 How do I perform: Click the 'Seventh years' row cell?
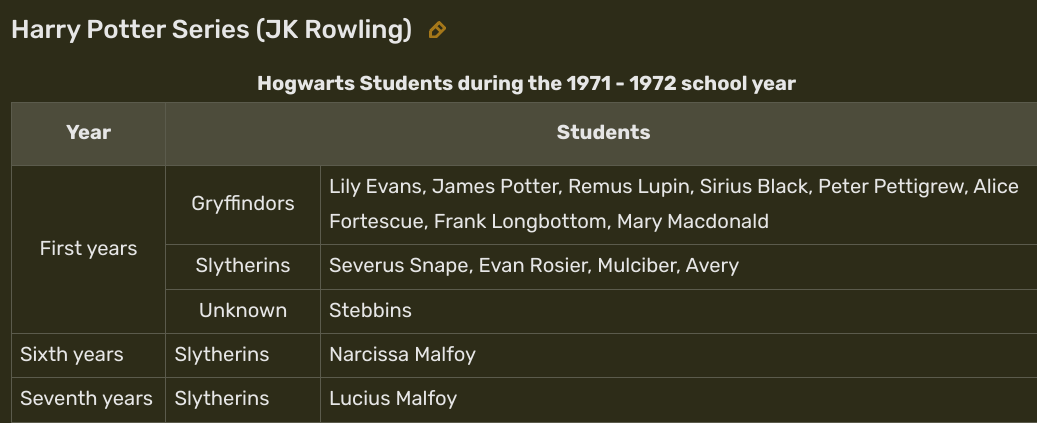point(86,399)
